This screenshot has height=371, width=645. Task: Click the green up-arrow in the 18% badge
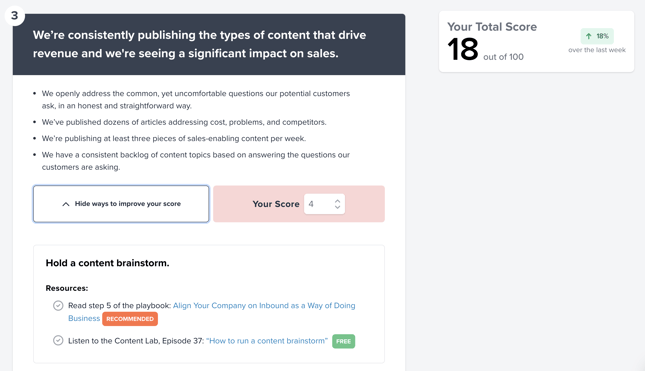[x=589, y=36]
